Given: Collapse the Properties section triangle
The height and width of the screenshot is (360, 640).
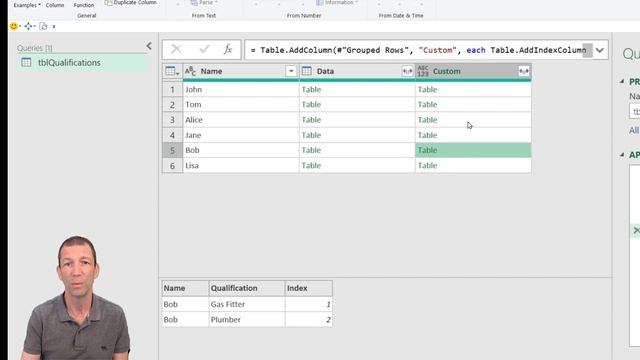Looking at the screenshot, I should pos(622,81).
